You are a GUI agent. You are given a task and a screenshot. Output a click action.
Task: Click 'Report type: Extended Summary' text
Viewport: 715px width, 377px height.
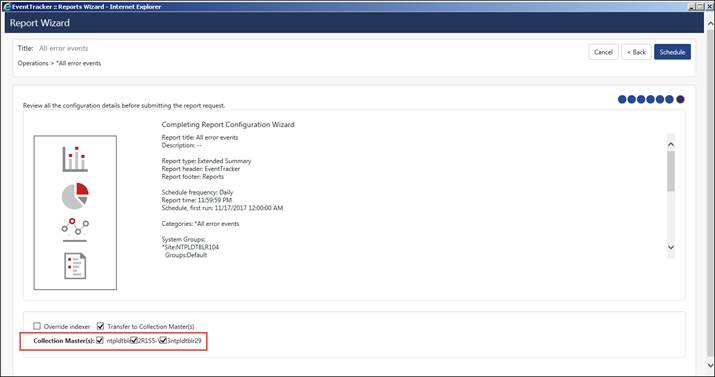point(206,161)
